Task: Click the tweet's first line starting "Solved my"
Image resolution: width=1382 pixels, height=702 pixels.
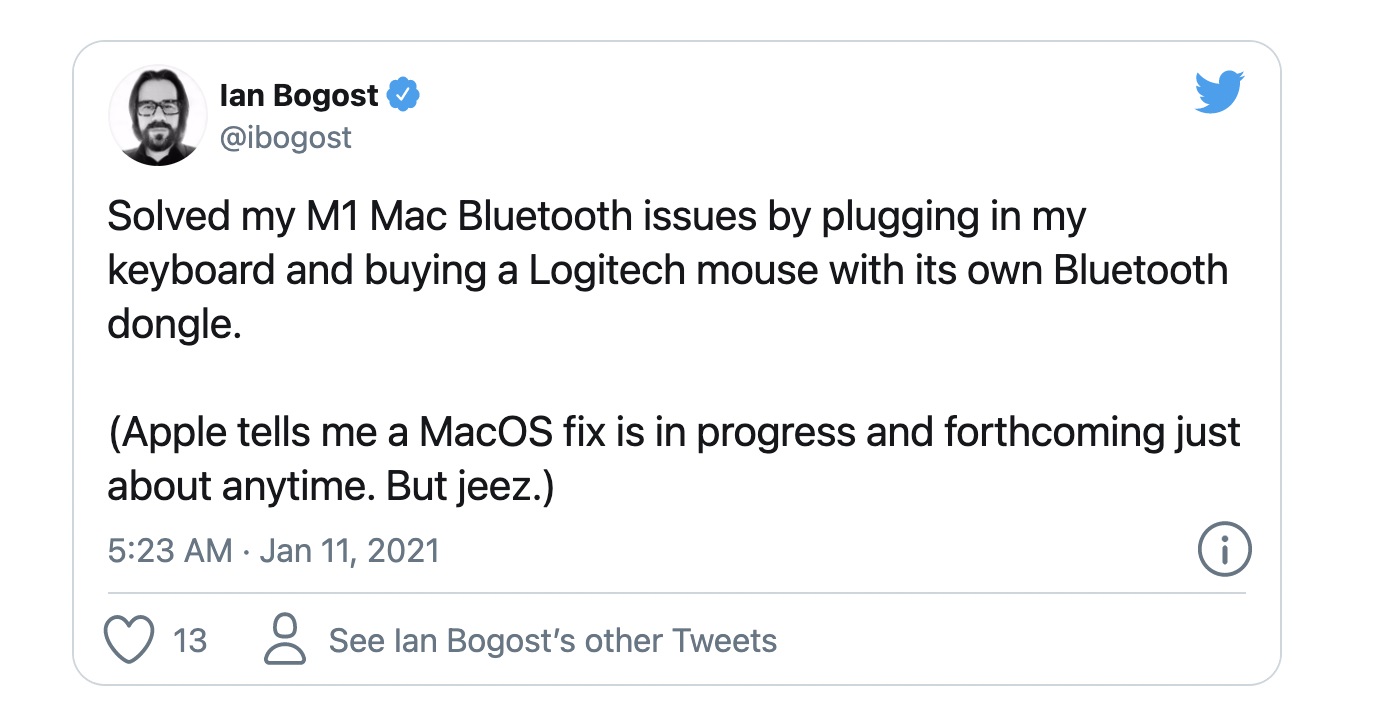Action: coord(596,218)
